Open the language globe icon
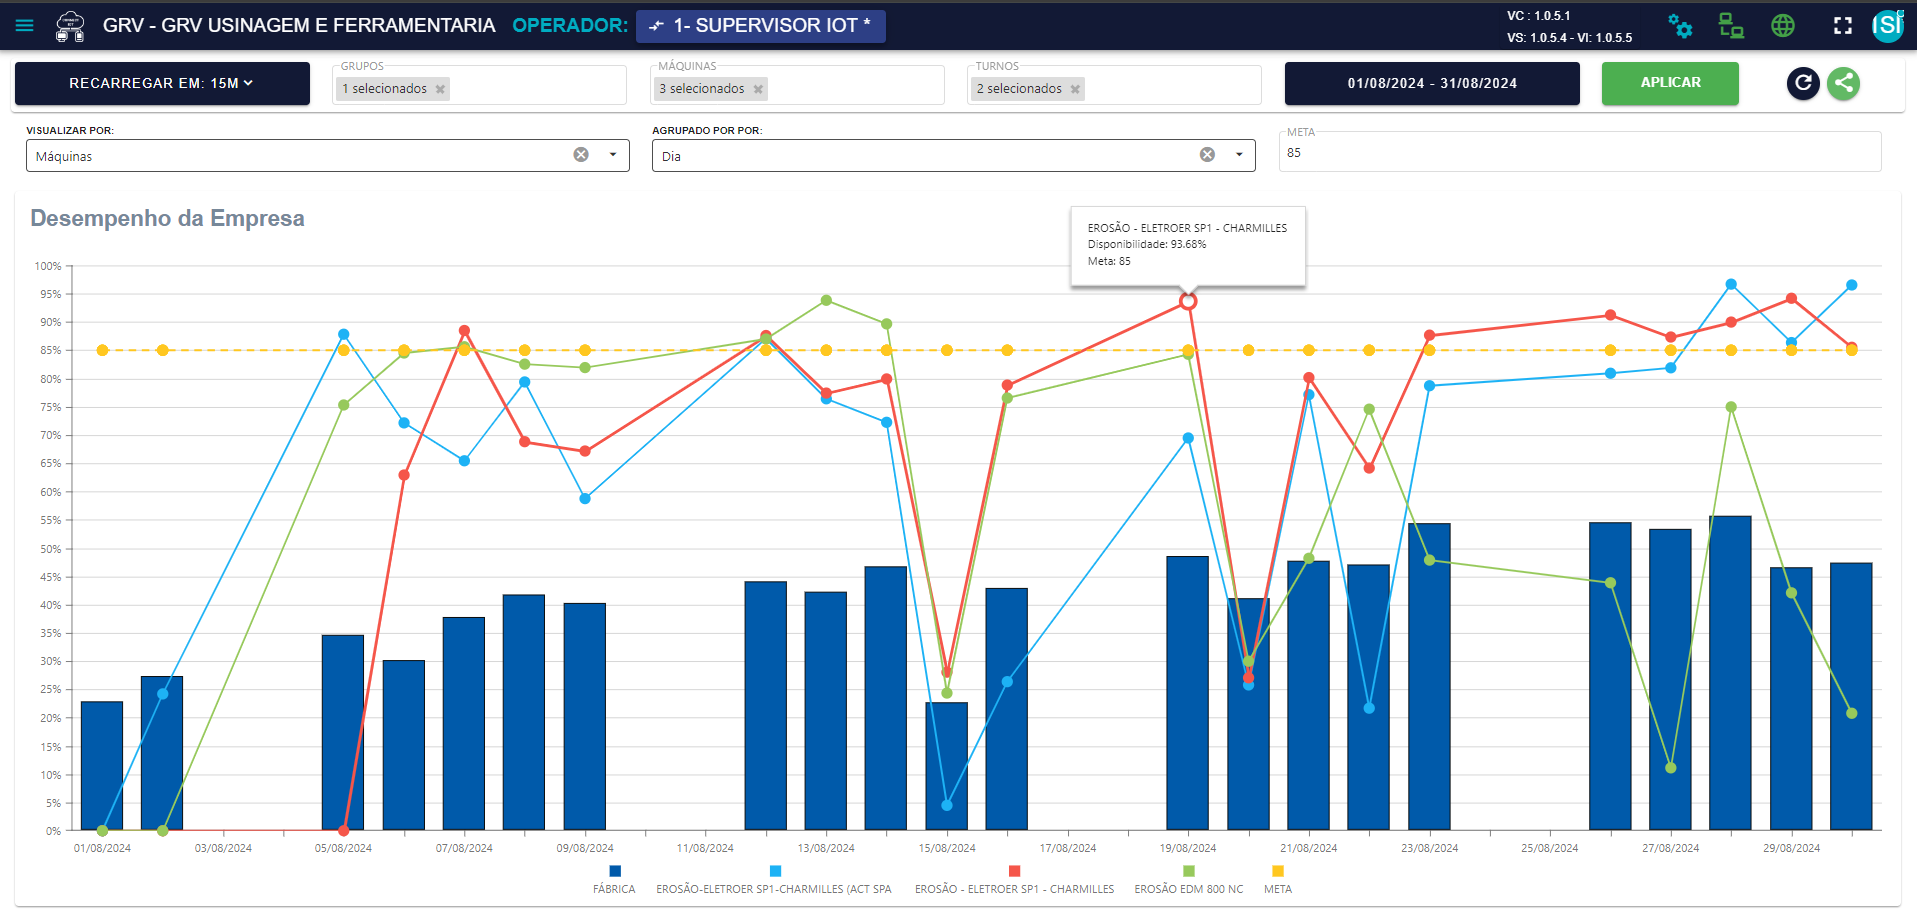 [1783, 26]
